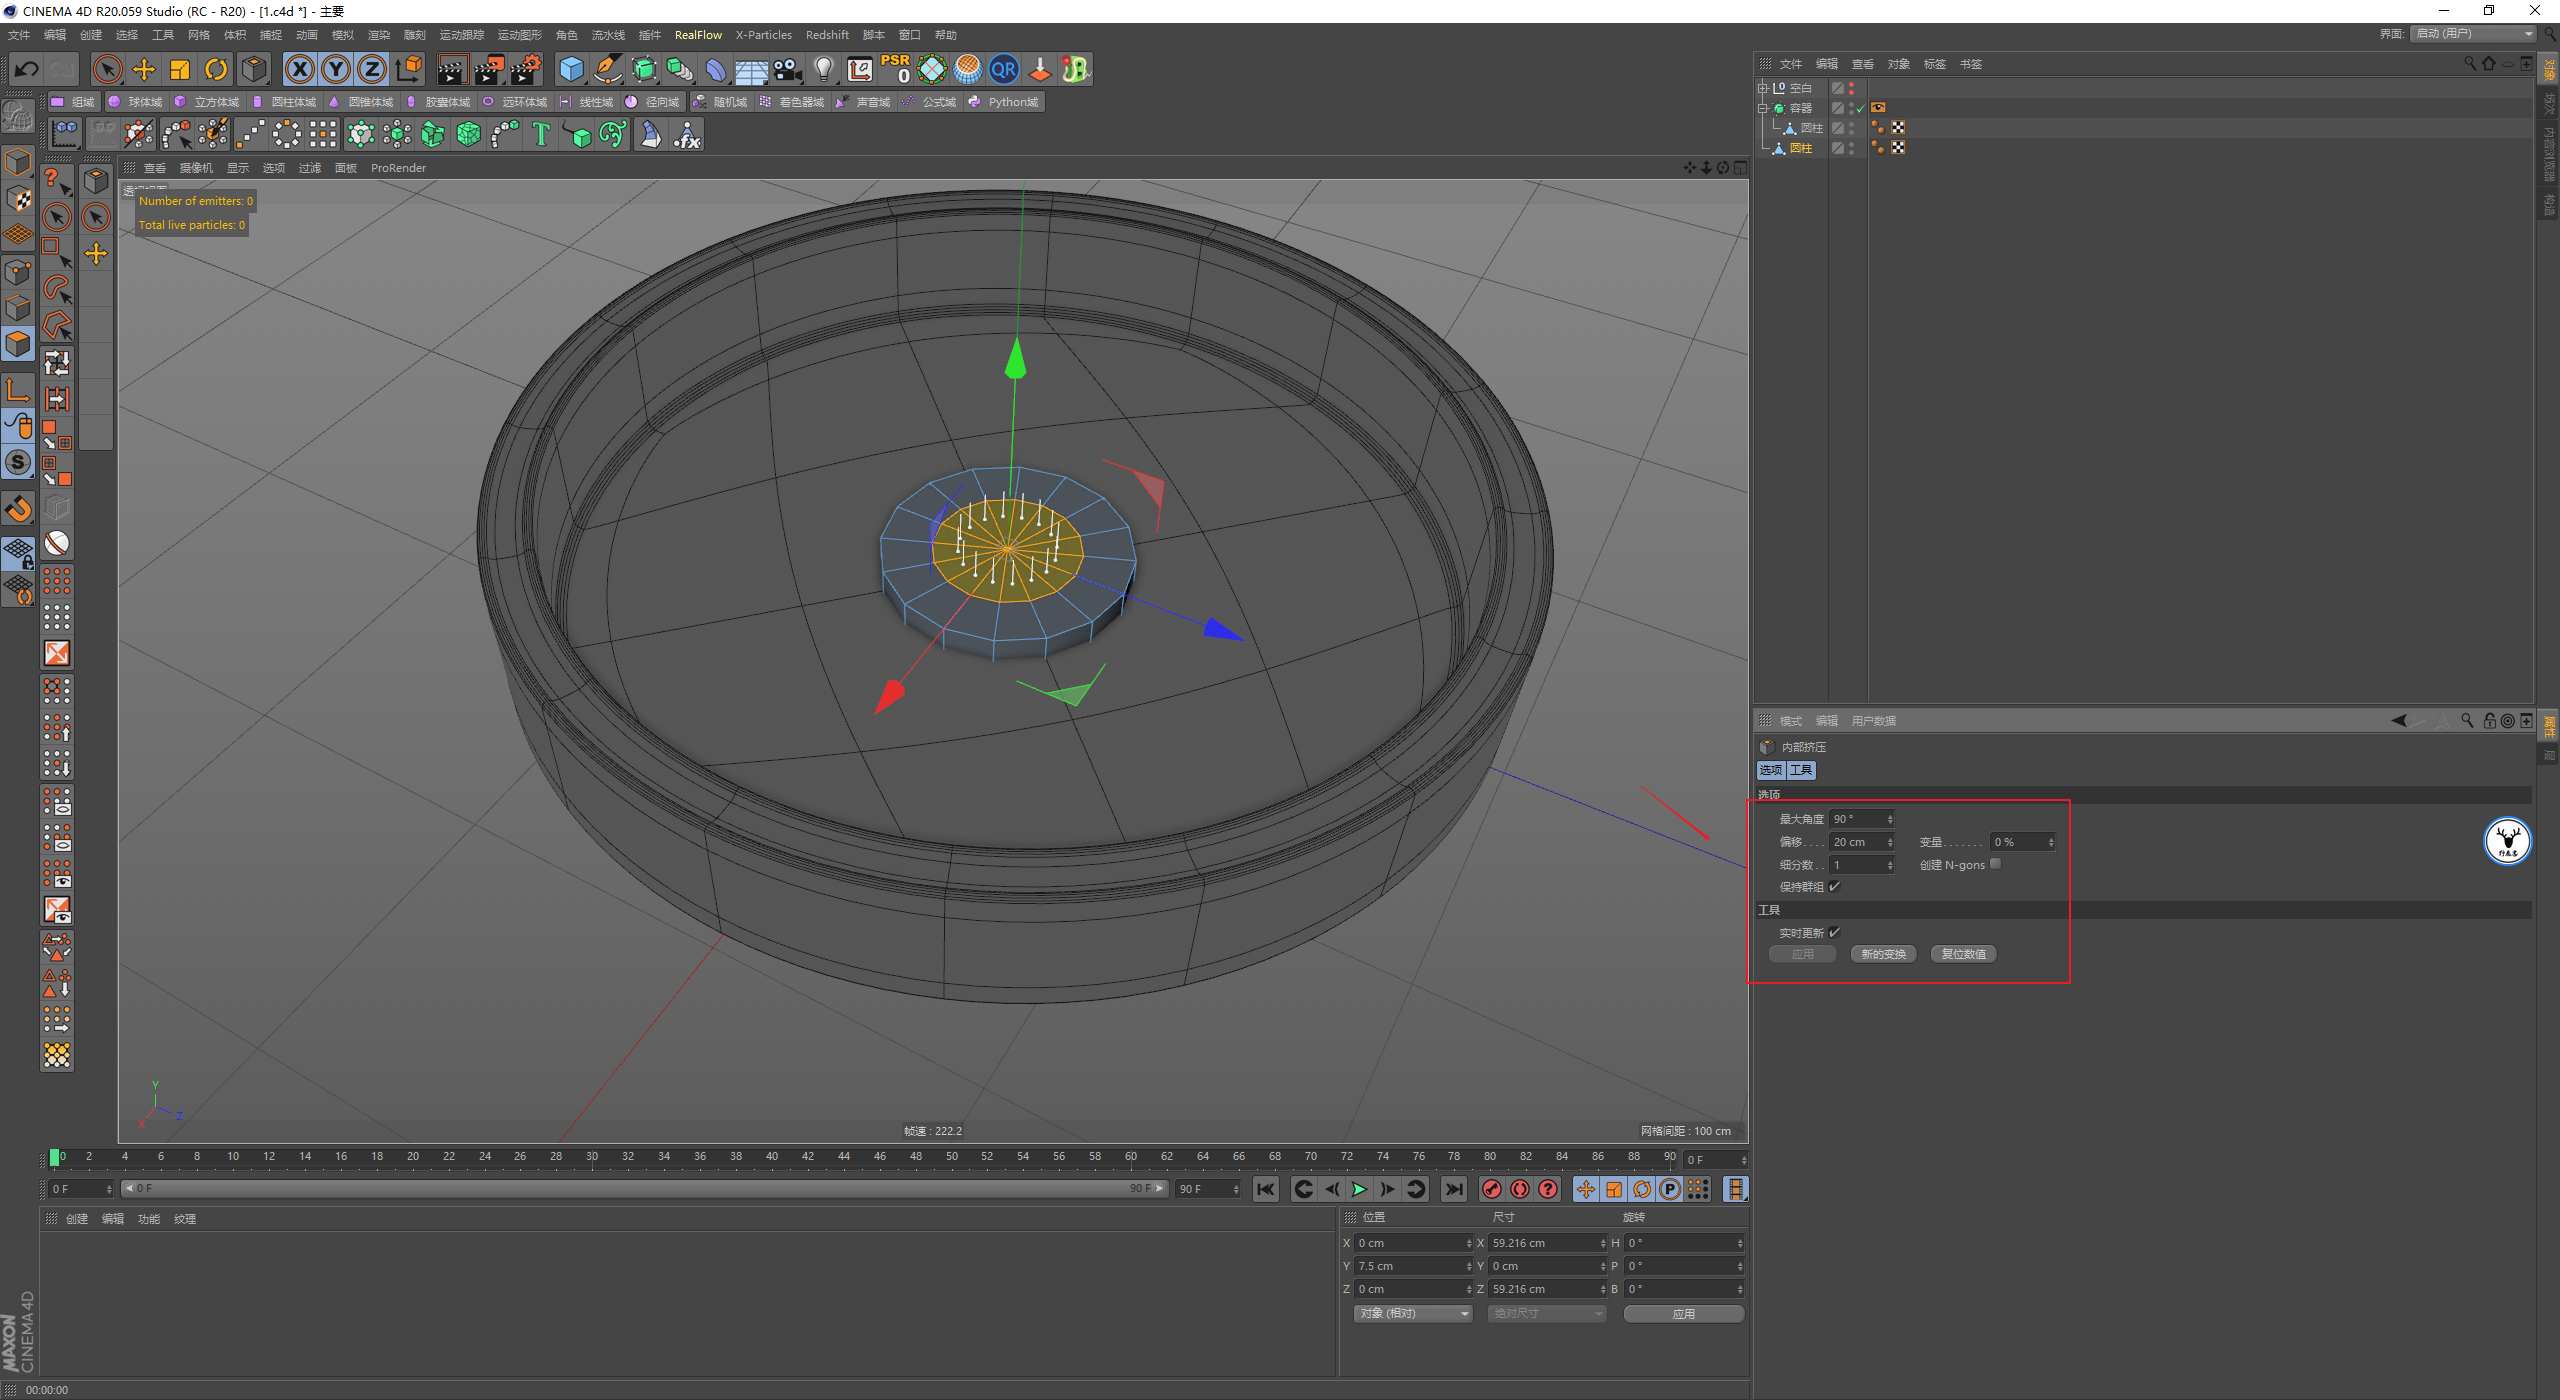Open the RealFlow menu
The image size is (2560, 1400).
(x=697, y=35)
